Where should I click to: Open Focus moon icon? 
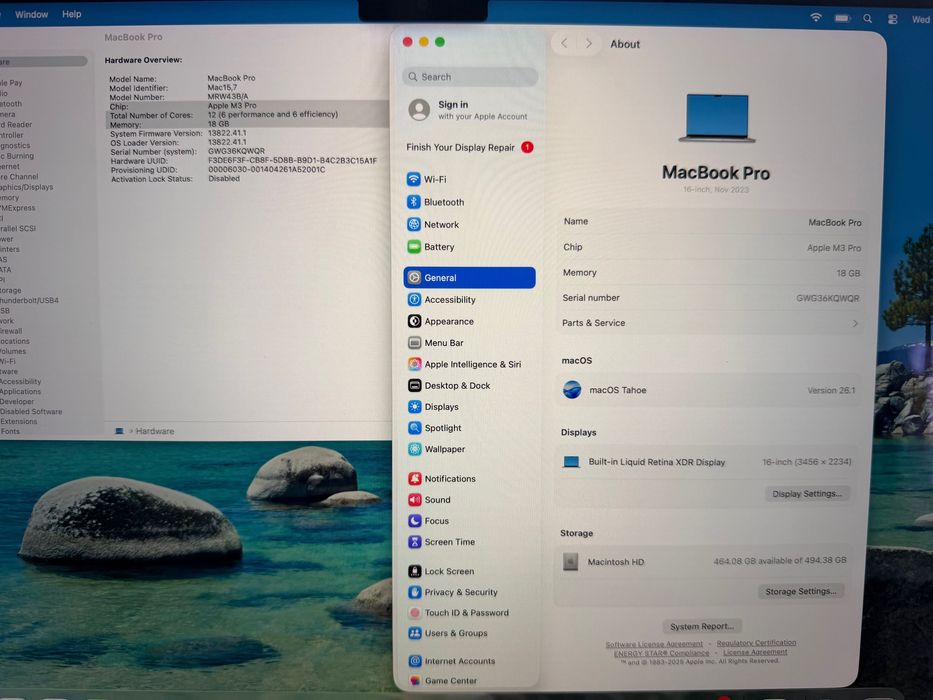415,520
